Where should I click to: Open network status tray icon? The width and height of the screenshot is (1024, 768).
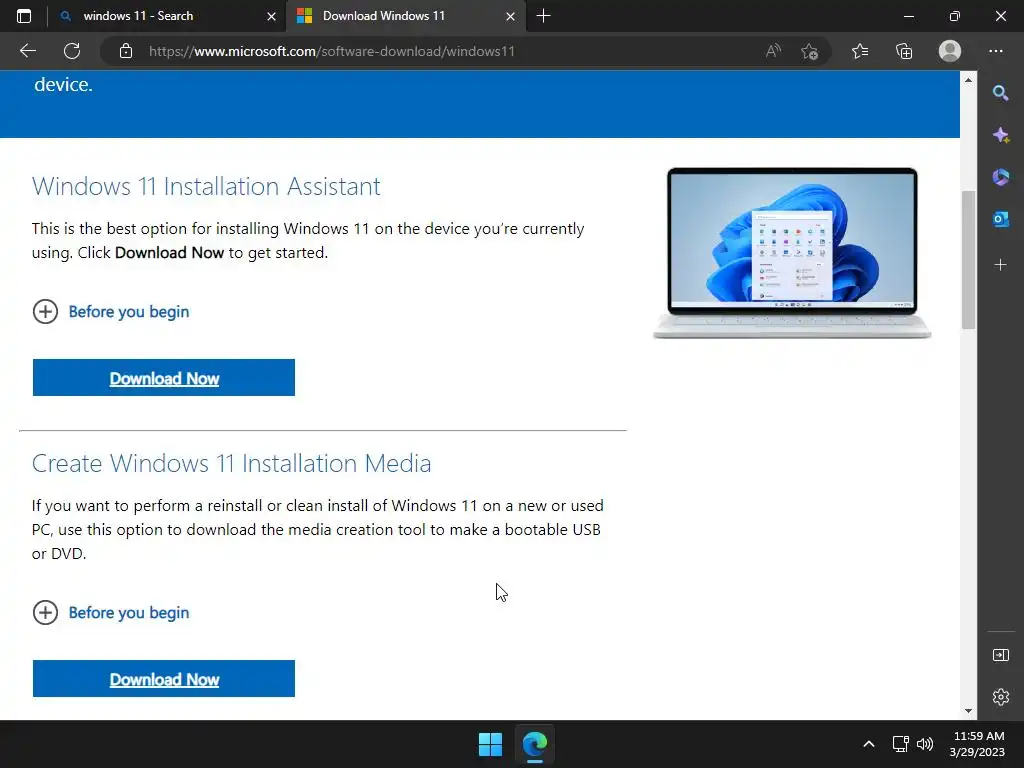tap(901, 744)
